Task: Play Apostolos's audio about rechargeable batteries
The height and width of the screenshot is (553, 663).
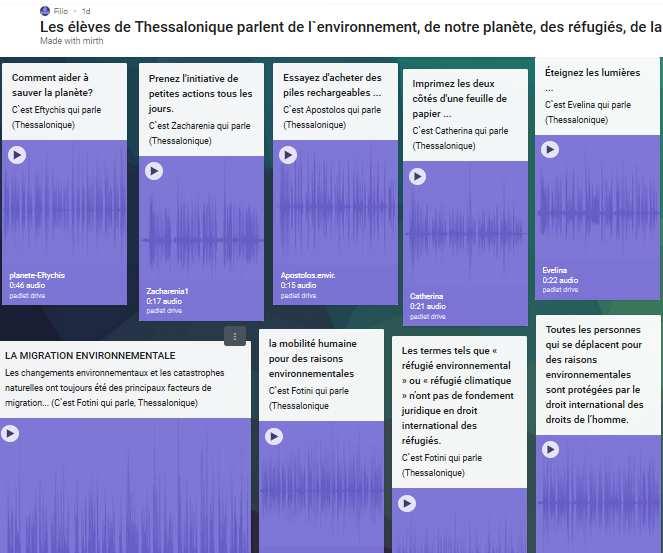Action: 288,155
